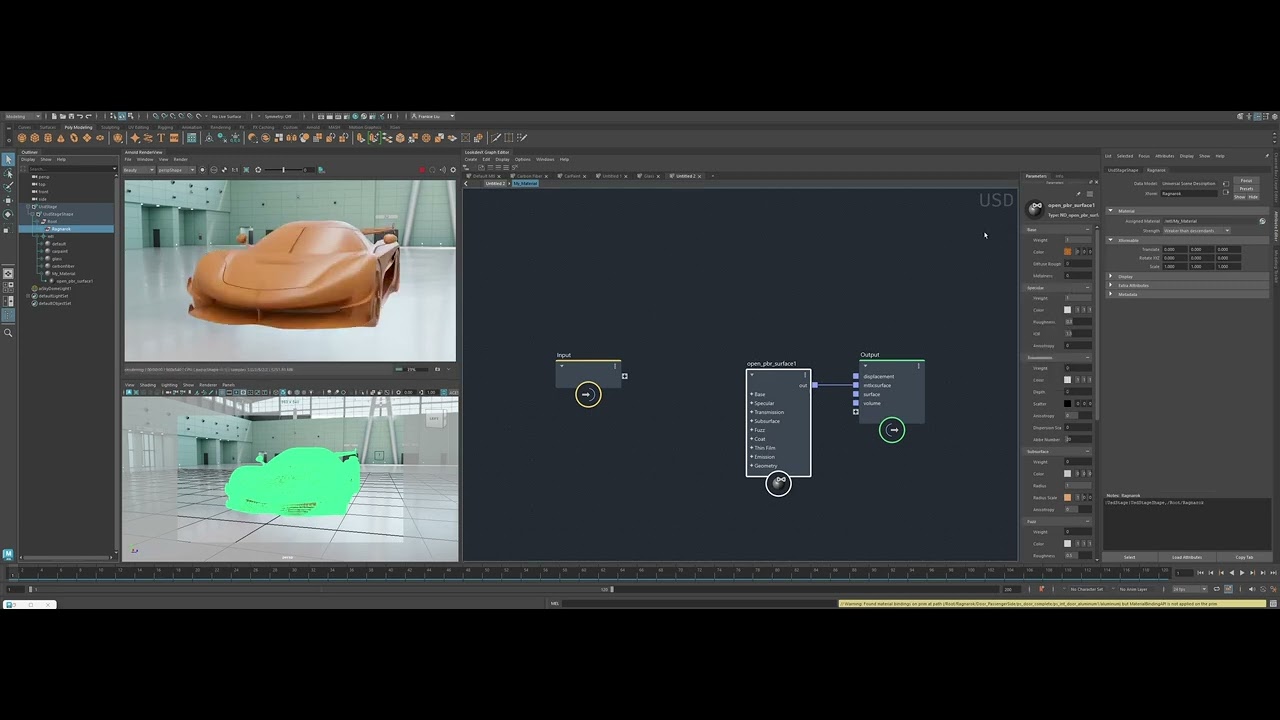Switch to the Poly Modeling shelf tab
The width and height of the screenshot is (1280, 720).
[78, 127]
